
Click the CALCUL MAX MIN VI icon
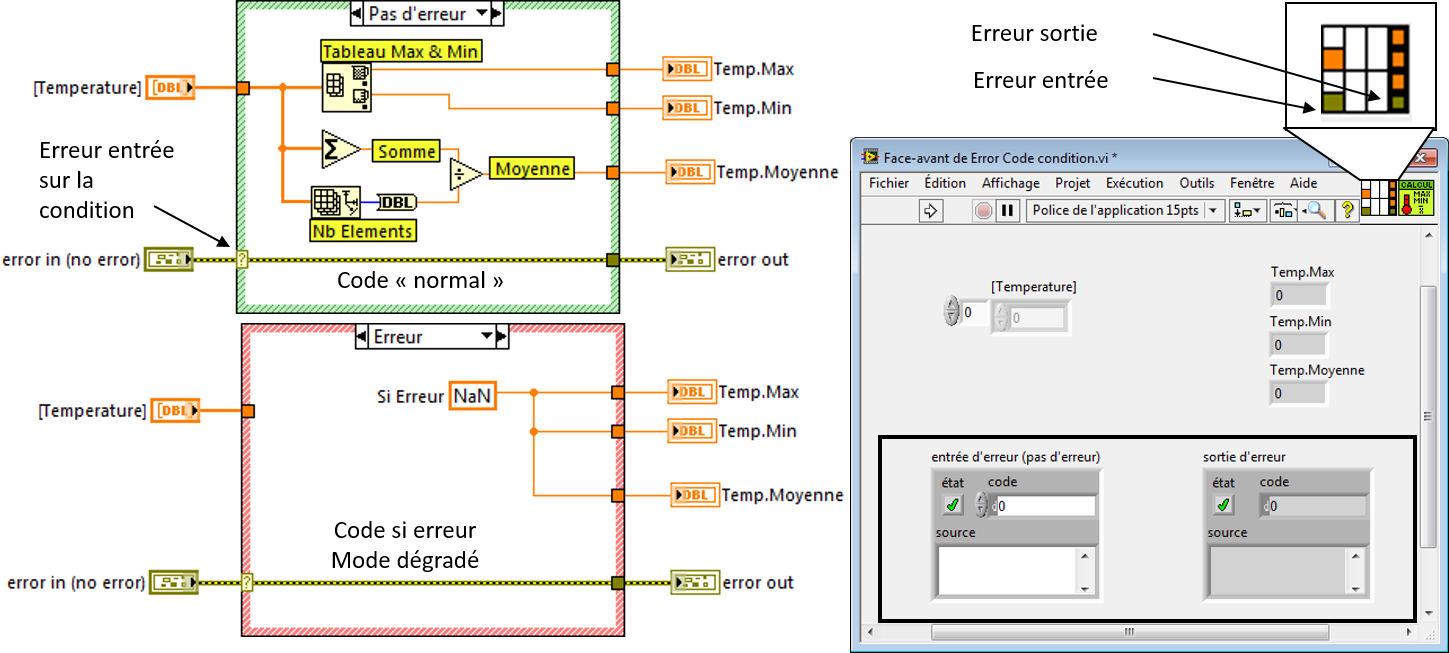pyautogui.click(x=1415, y=198)
